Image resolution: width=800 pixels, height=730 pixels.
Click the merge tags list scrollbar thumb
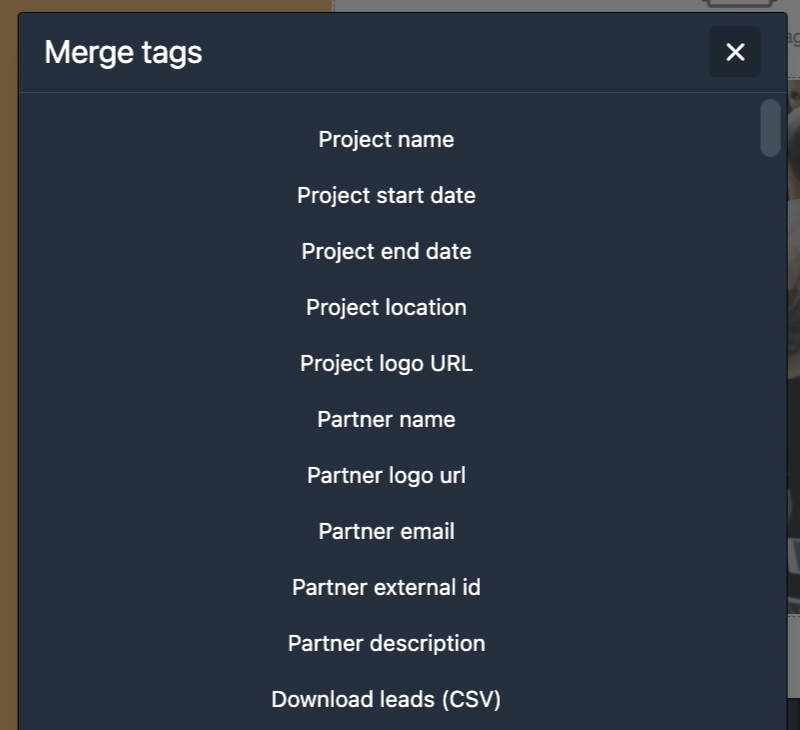pyautogui.click(x=770, y=128)
